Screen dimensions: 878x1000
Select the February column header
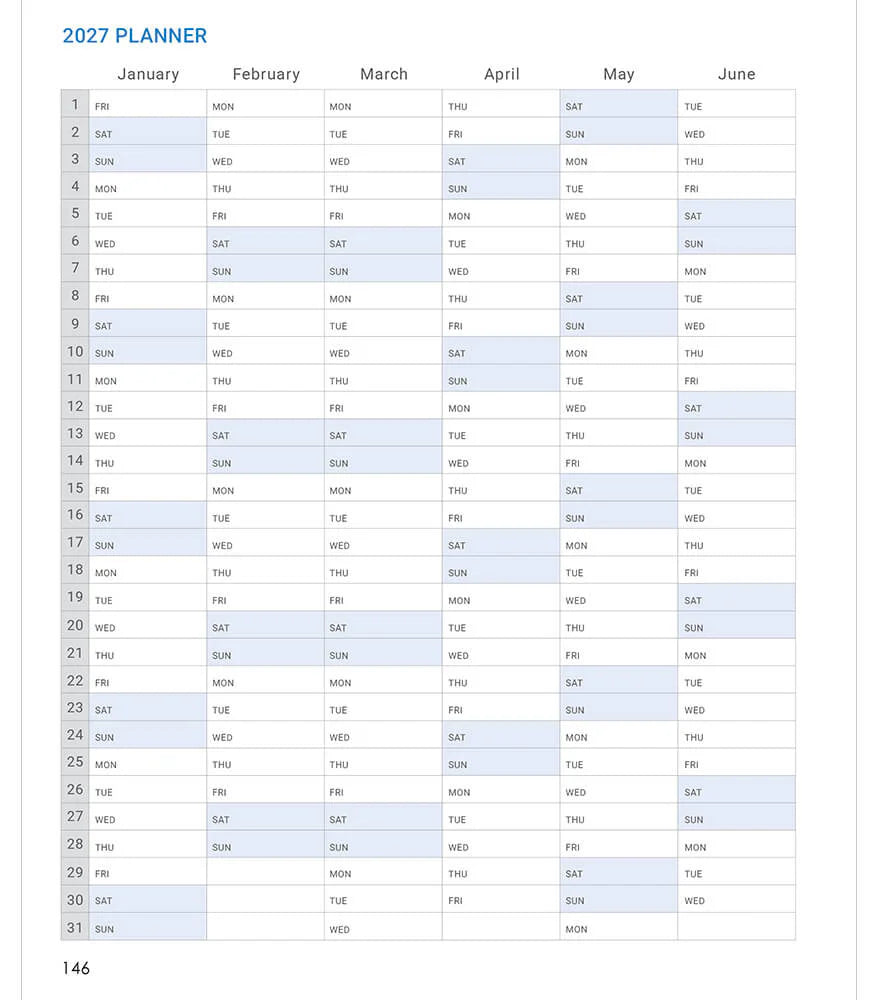266,74
